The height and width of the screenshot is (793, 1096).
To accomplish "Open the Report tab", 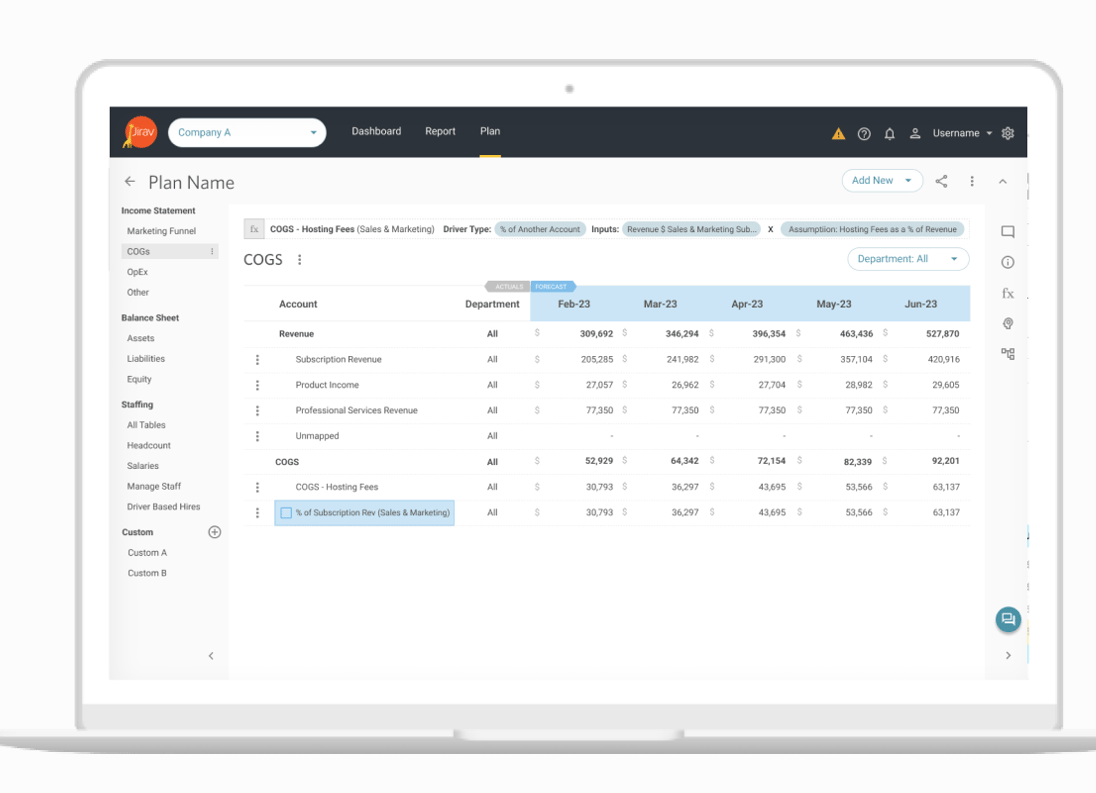I will click(440, 131).
